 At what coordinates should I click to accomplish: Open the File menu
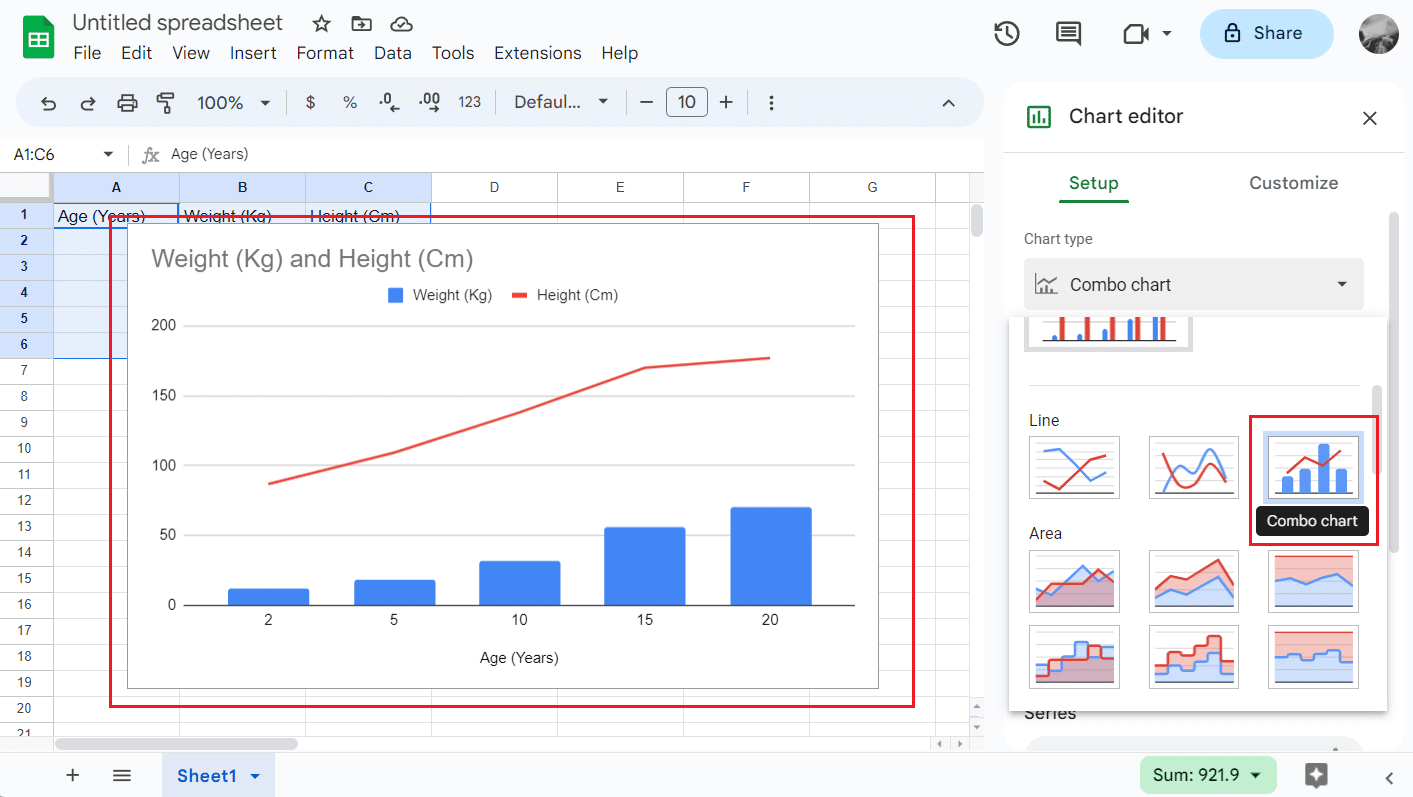click(87, 53)
